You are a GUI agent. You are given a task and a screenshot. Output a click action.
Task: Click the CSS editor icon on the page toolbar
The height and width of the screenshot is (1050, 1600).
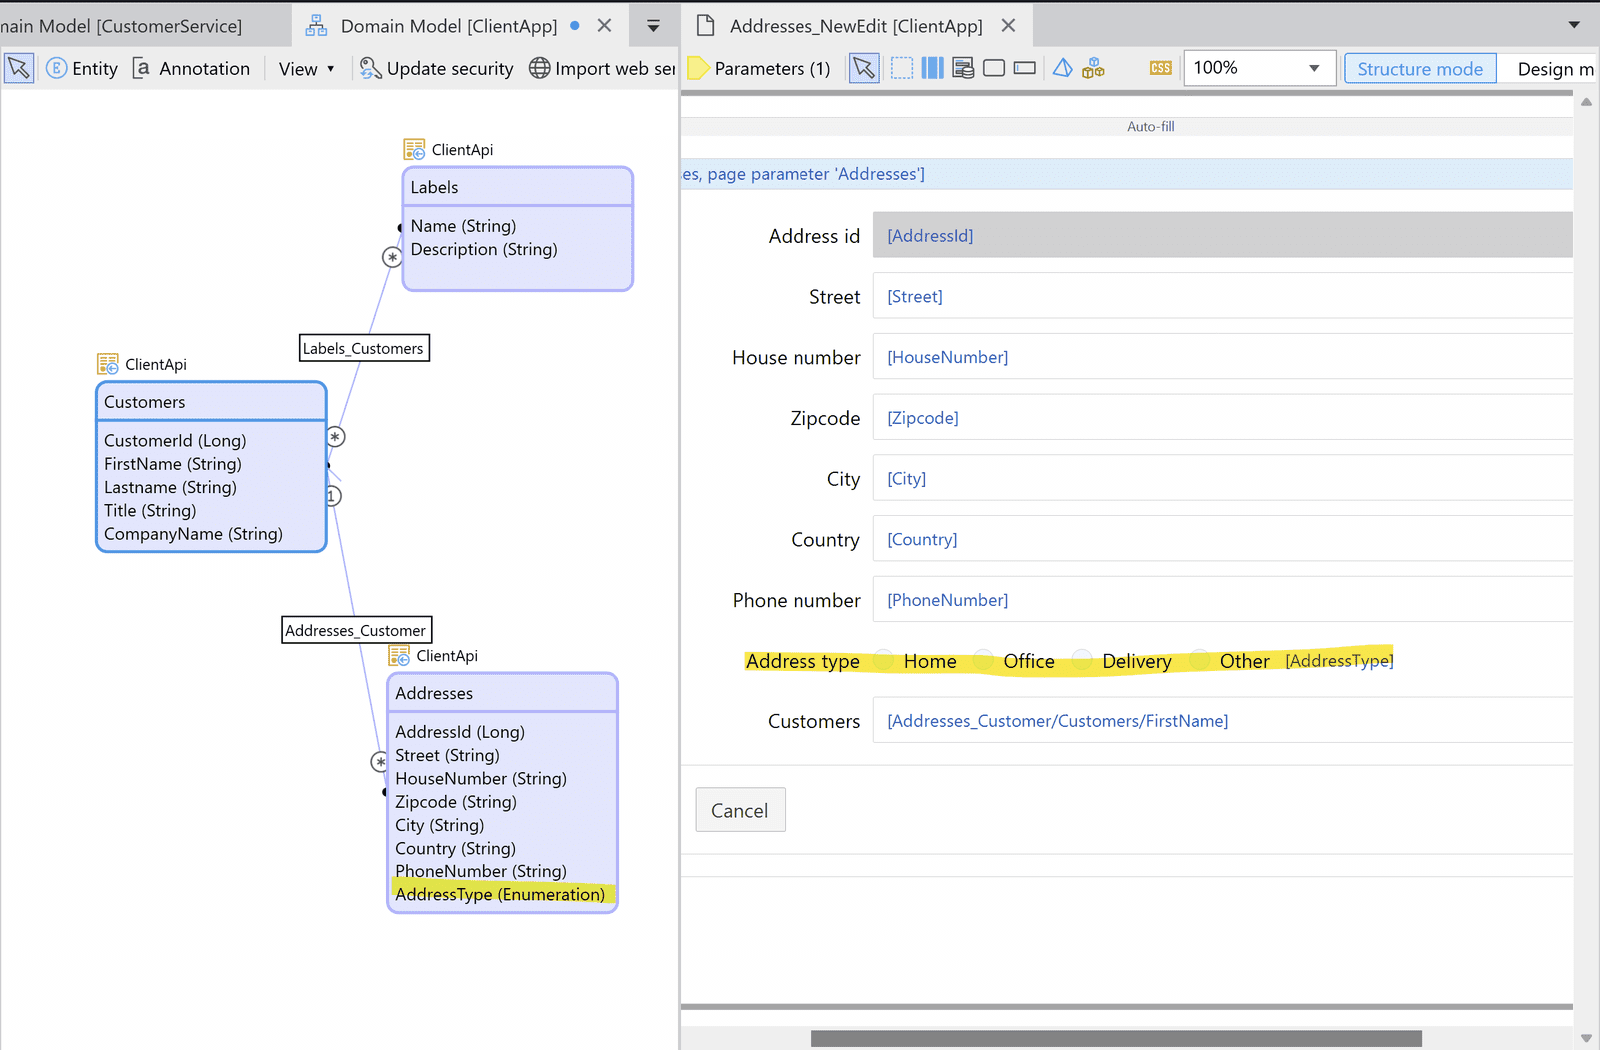click(1160, 67)
